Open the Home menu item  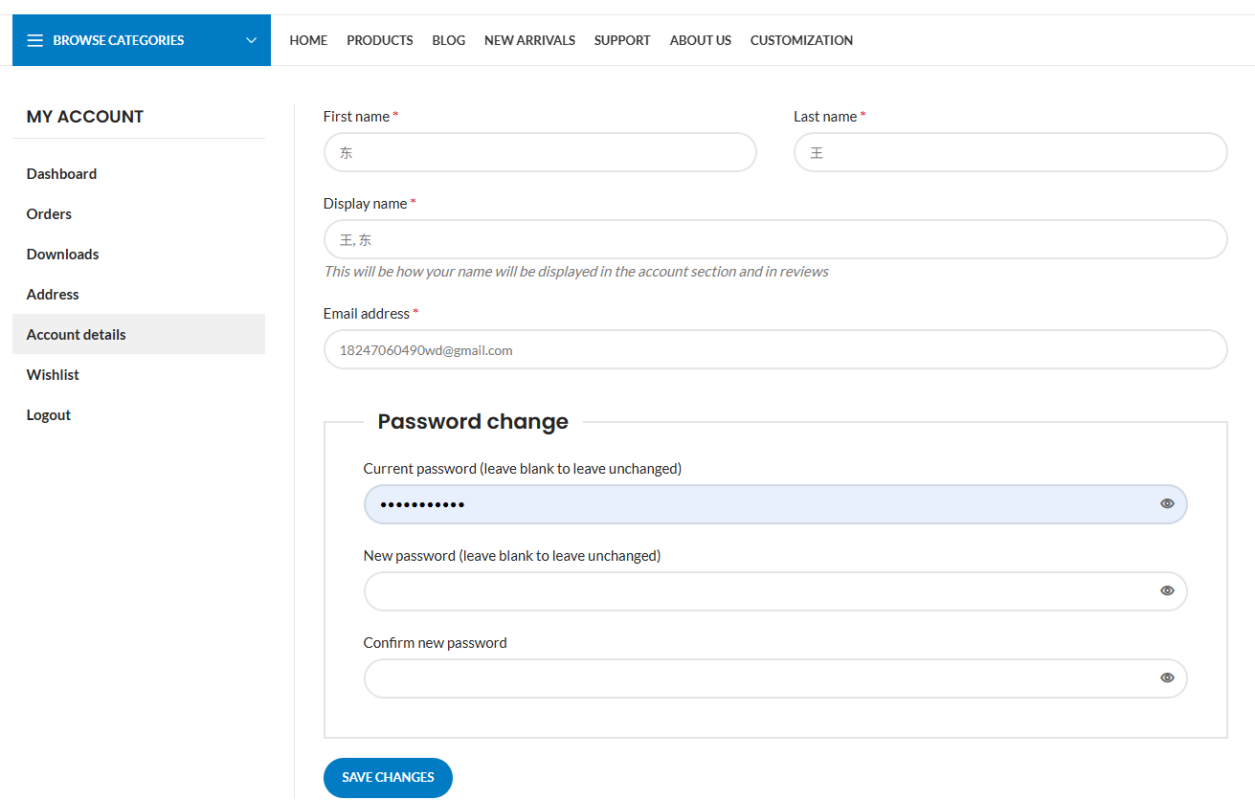[x=308, y=40]
